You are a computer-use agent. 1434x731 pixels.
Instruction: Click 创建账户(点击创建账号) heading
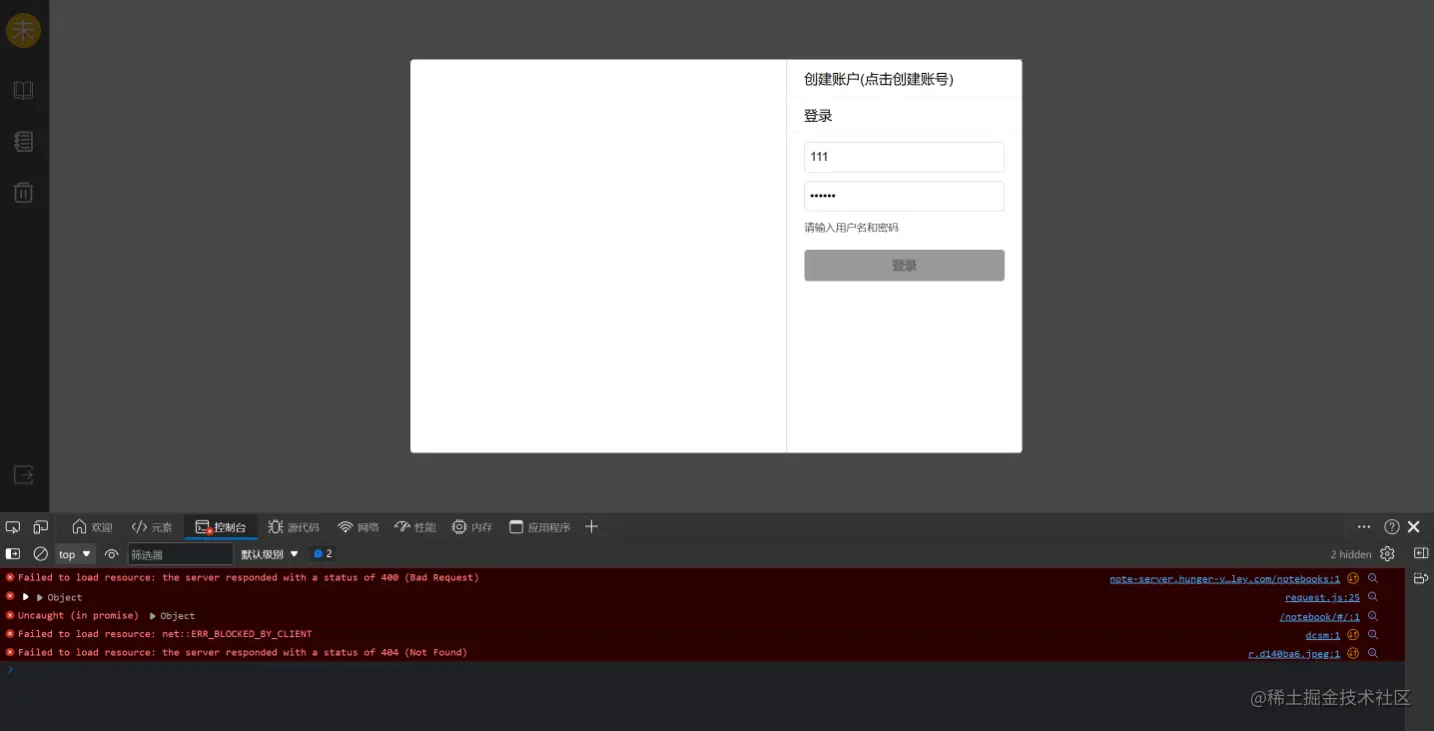coord(879,79)
